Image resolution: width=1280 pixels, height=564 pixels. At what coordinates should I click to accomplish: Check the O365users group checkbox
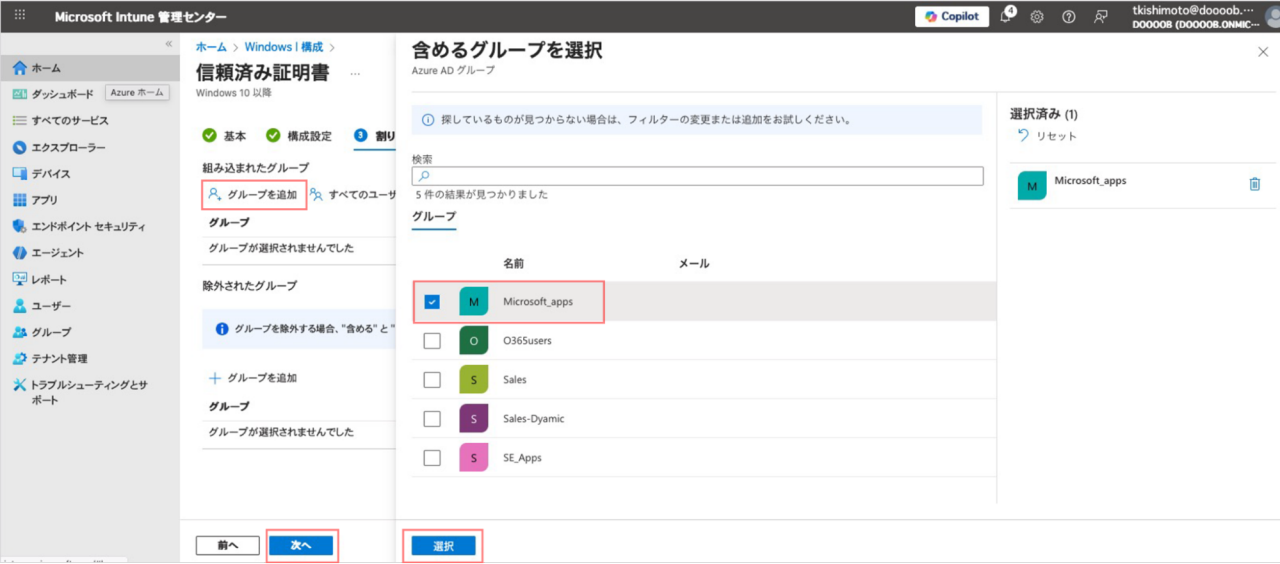coord(432,341)
